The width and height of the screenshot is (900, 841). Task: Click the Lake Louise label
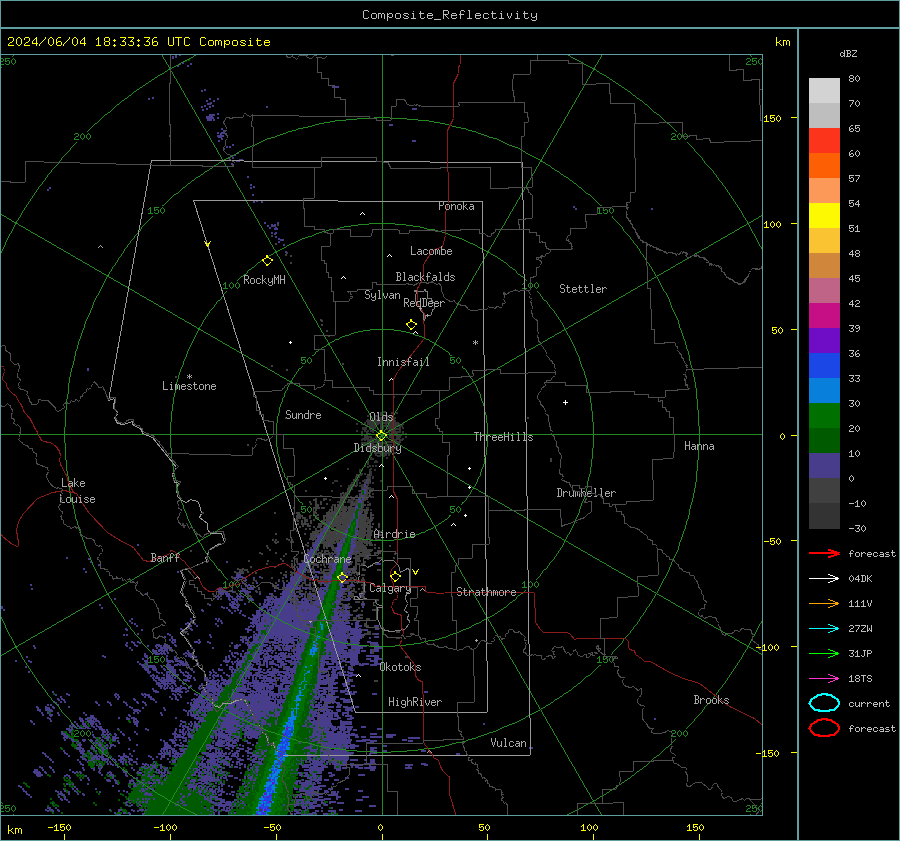(x=78, y=491)
